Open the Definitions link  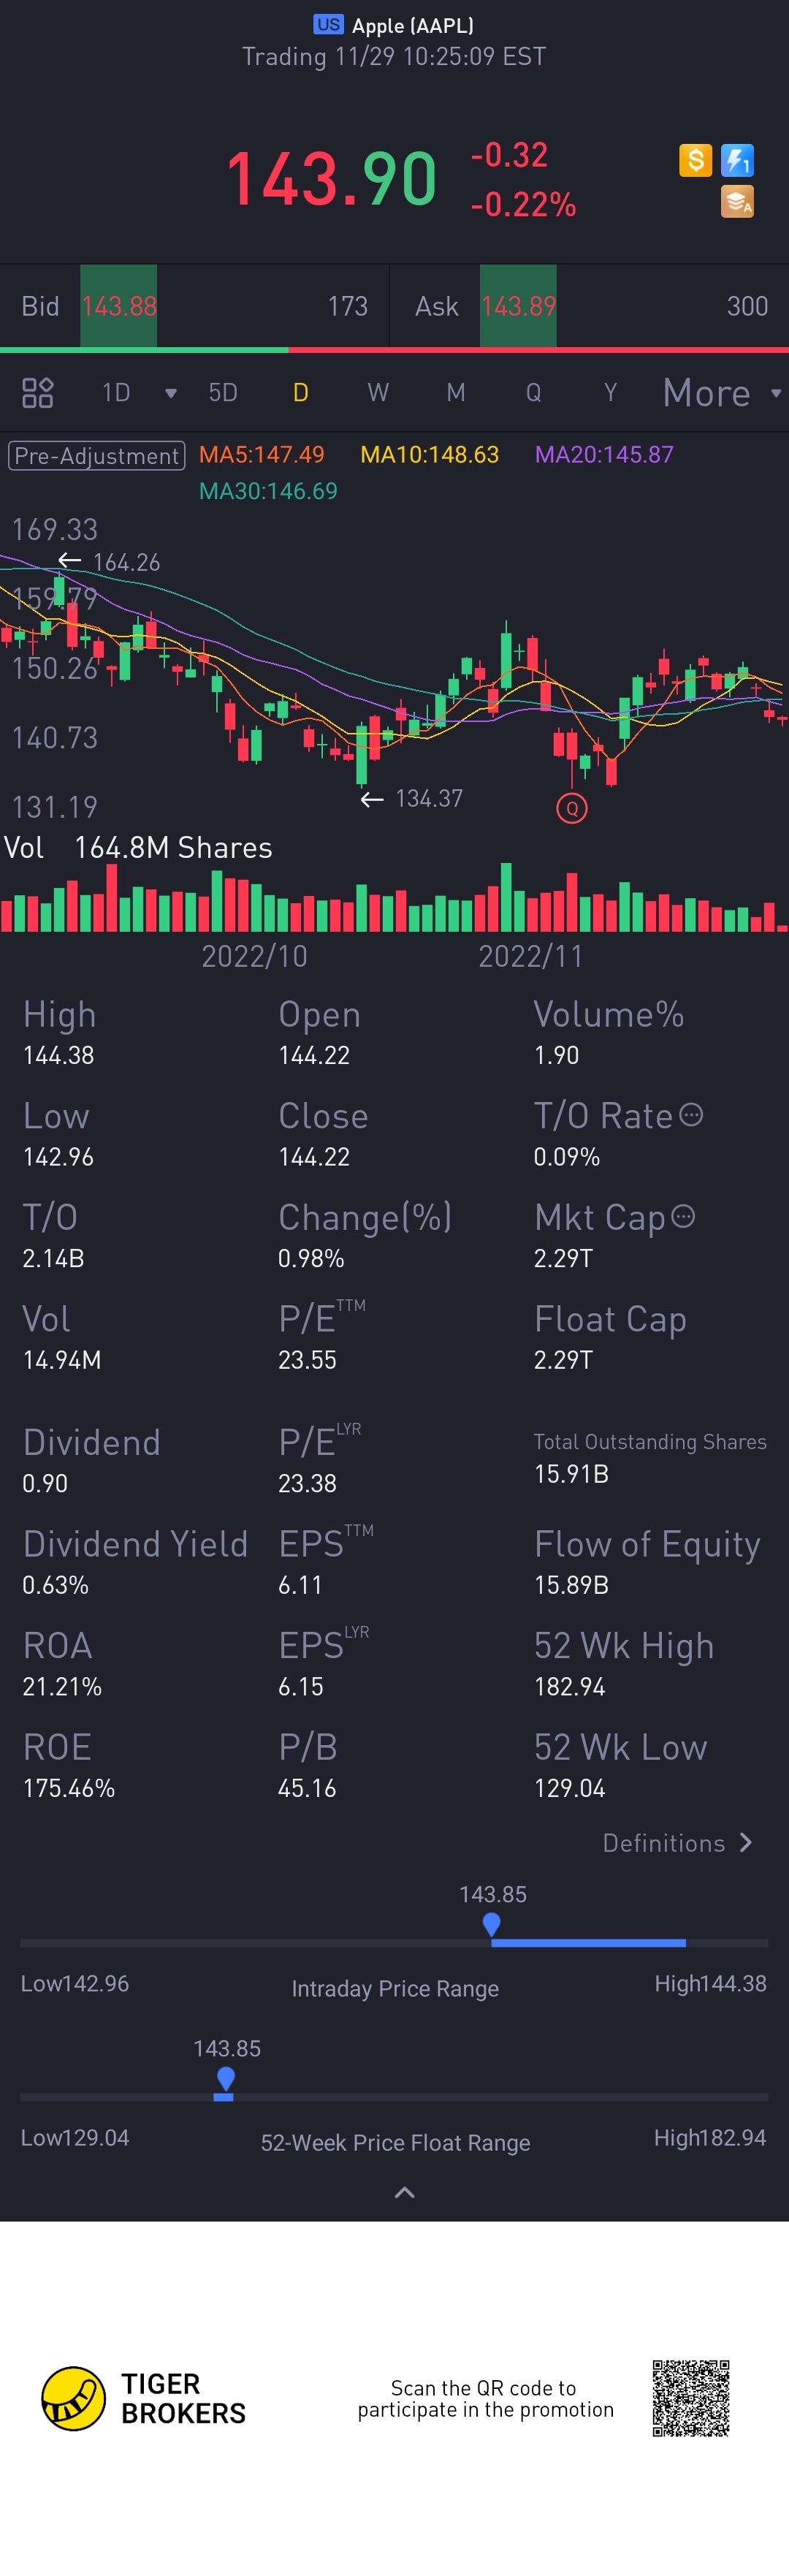click(x=677, y=1843)
